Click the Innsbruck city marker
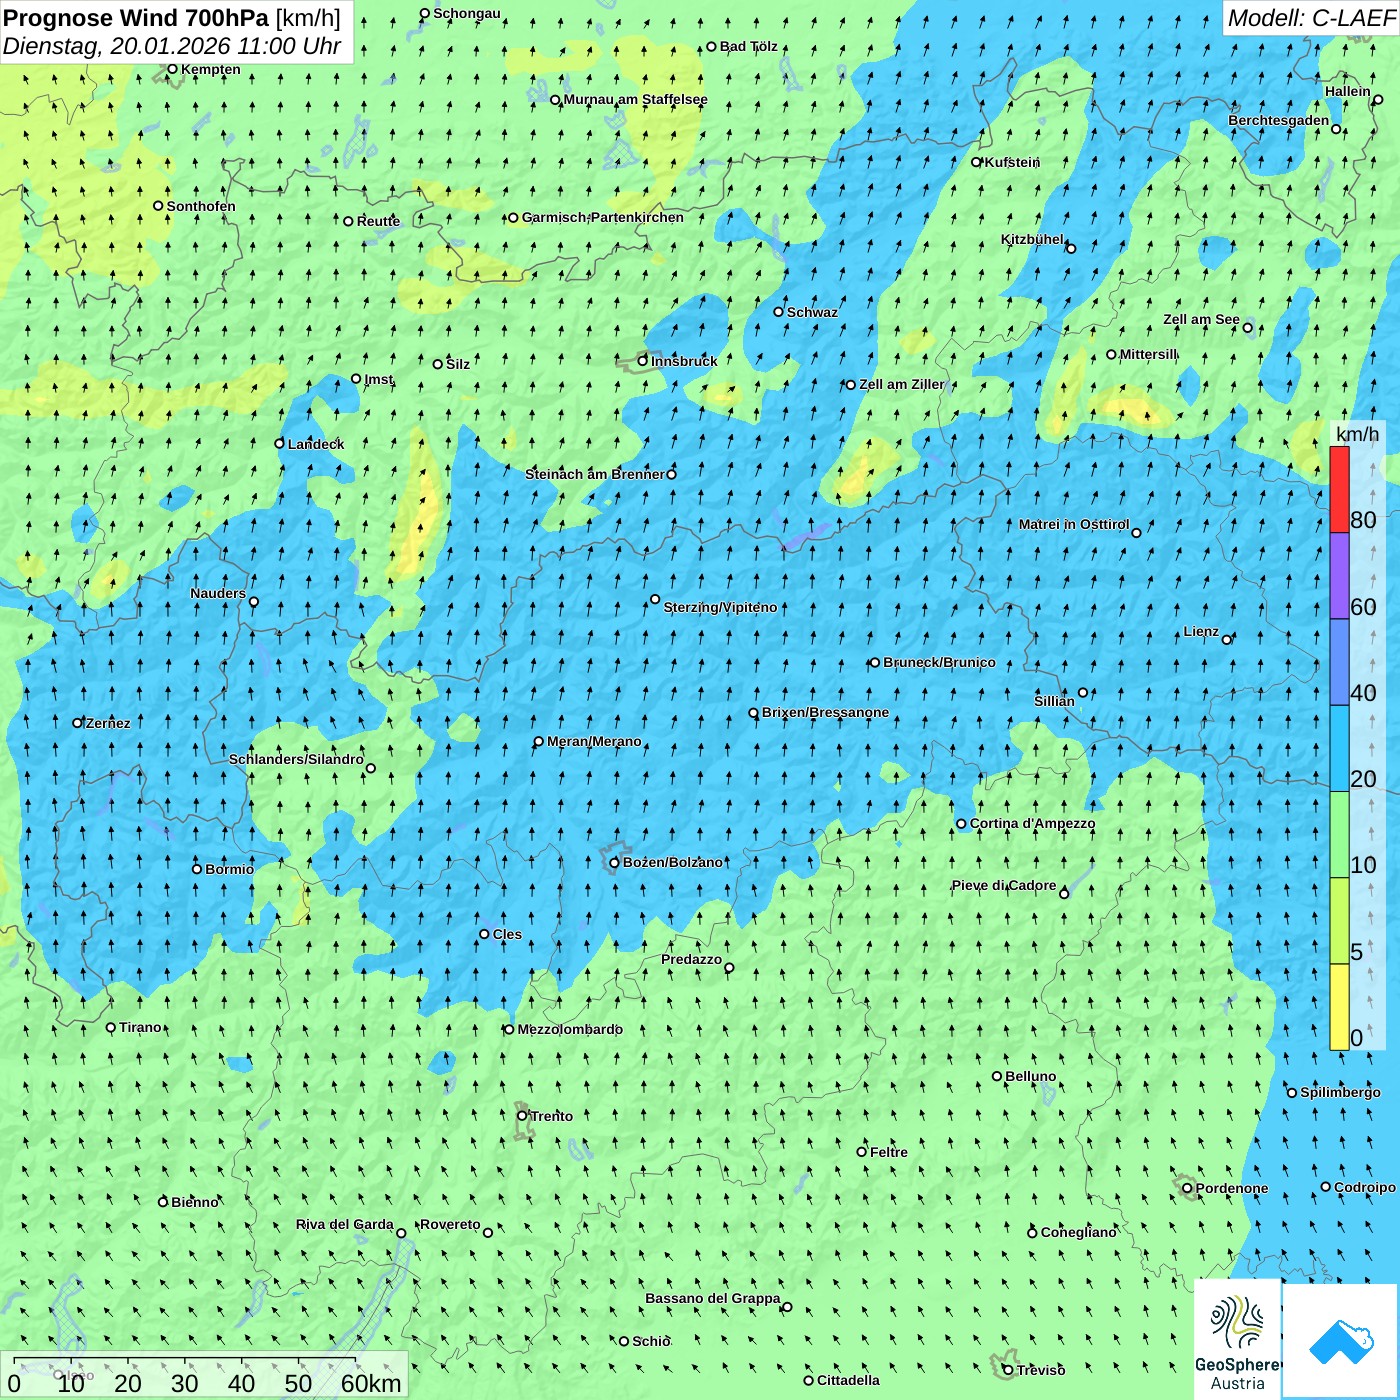 point(643,361)
